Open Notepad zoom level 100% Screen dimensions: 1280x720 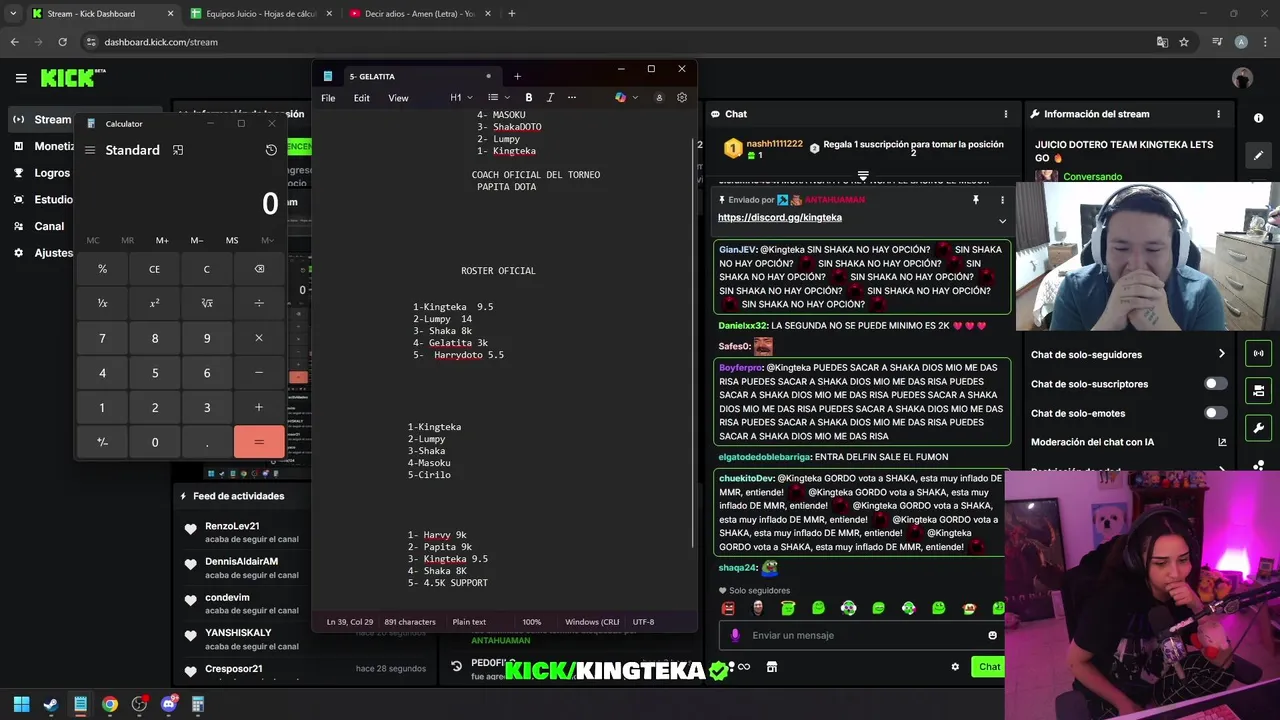coord(532,622)
